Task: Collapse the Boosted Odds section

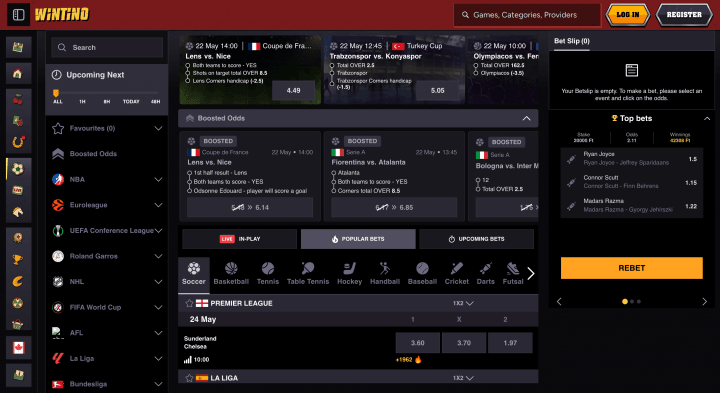Action: 526,118
